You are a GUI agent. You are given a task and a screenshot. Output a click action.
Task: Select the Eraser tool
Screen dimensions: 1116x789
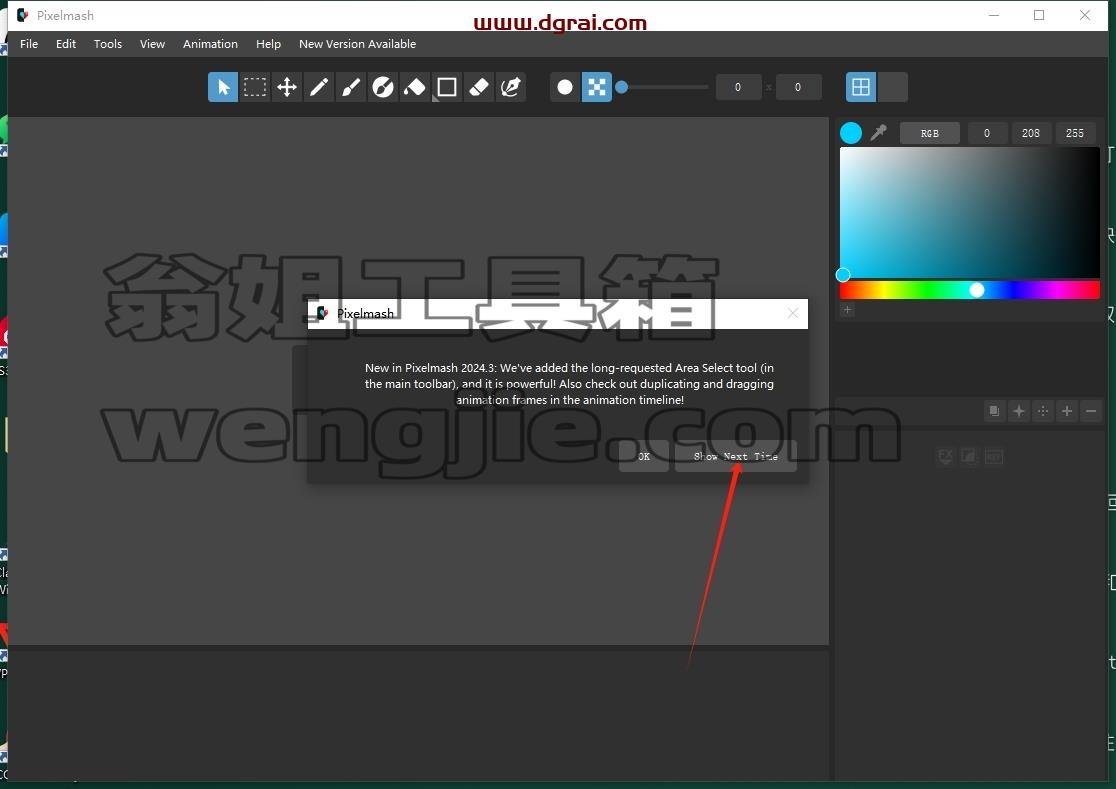pos(479,88)
